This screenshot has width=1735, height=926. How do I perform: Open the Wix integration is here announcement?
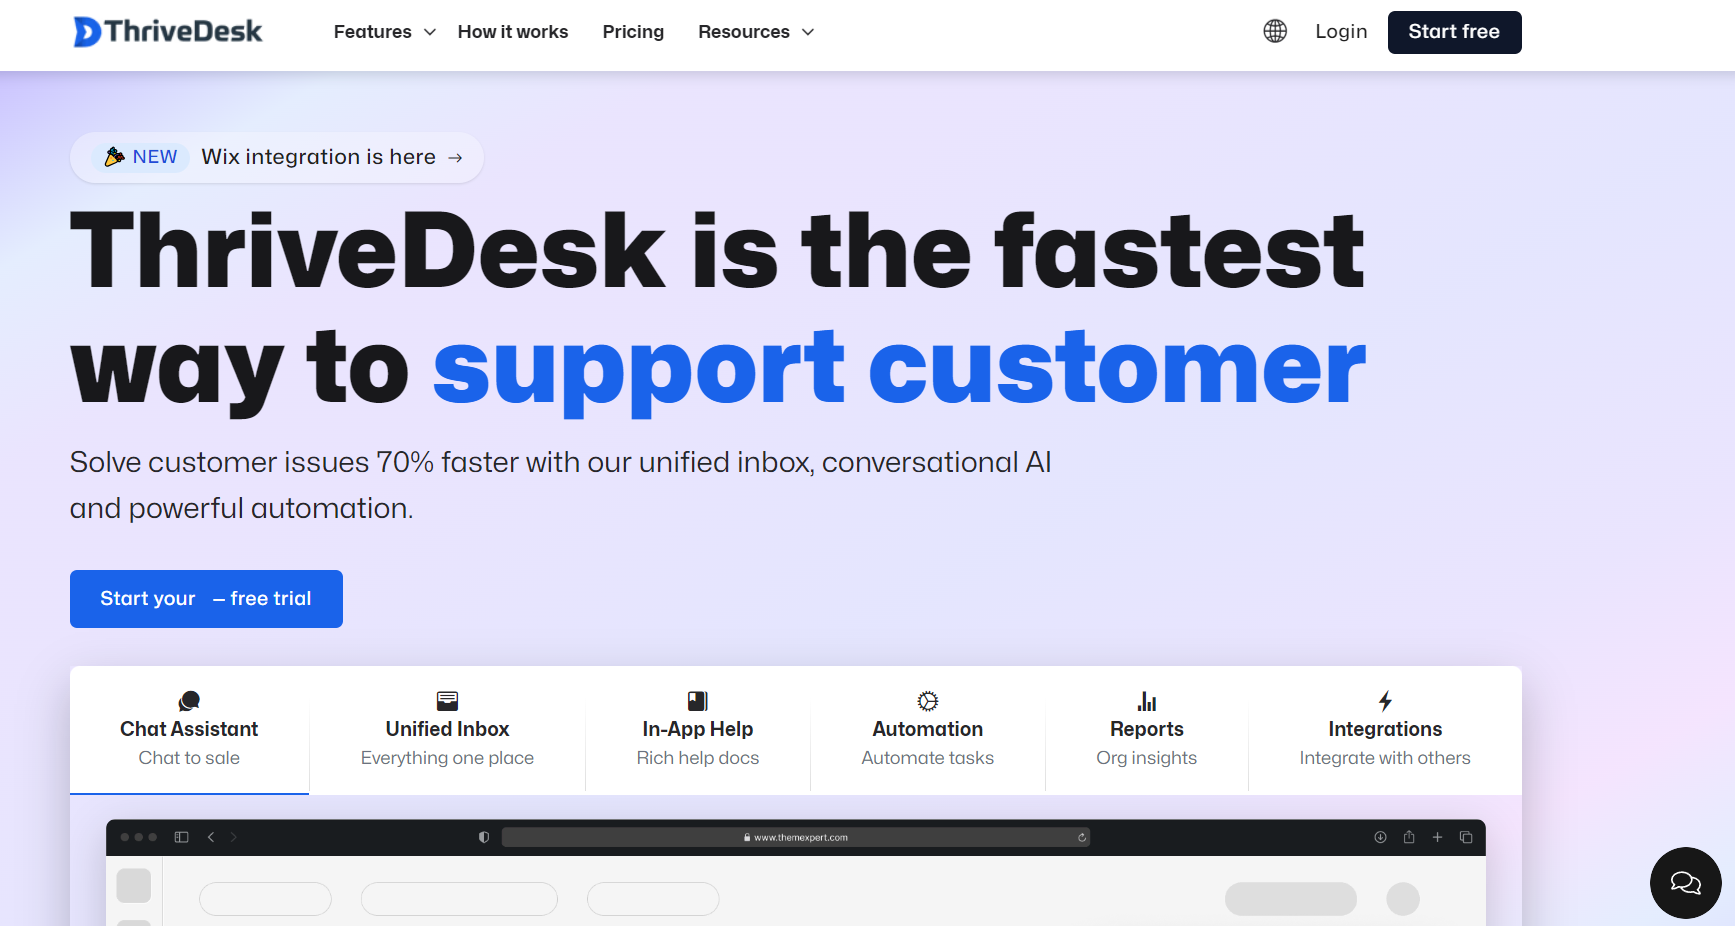277,158
